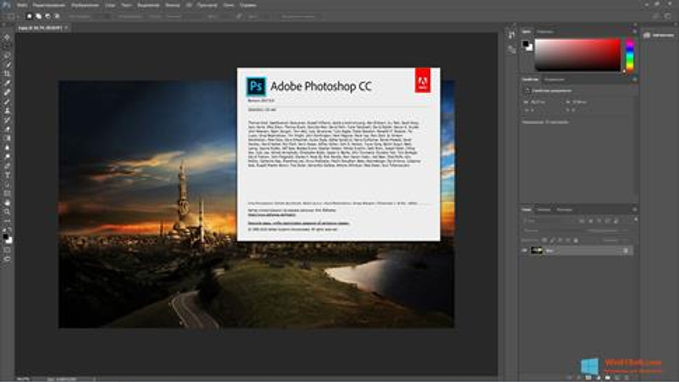
Task: Toggle lock all layer attributes
Action: pos(576,240)
